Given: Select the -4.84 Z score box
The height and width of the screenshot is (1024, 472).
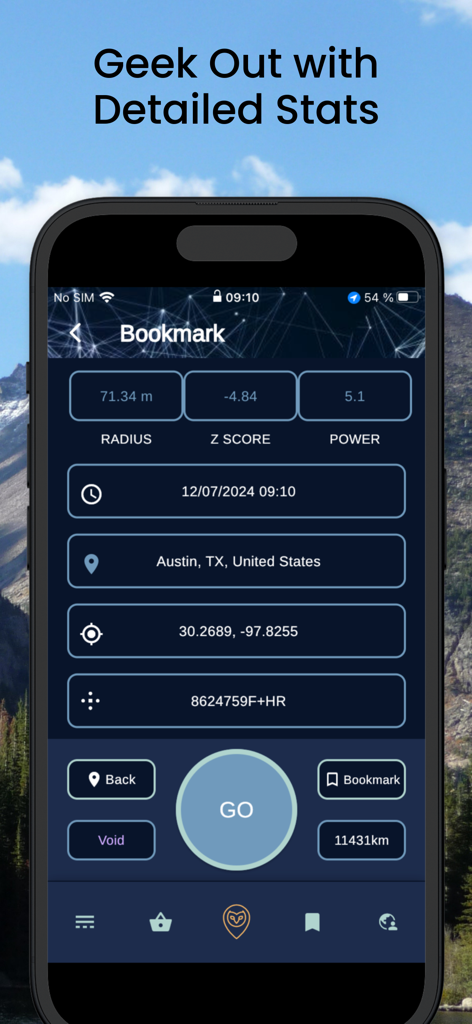Looking at the screenshot, I should (x=240, y=396).
